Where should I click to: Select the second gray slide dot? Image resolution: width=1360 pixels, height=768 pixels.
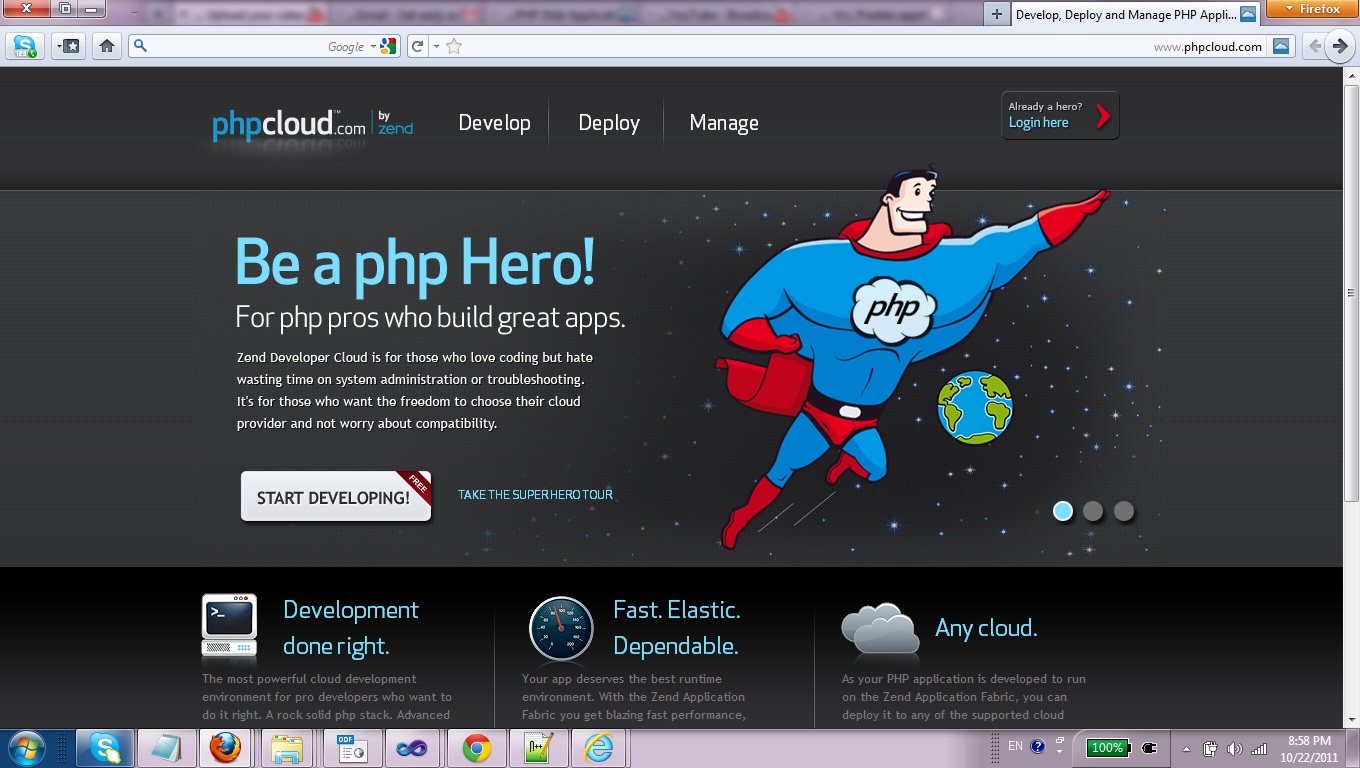coord(1093,511)
